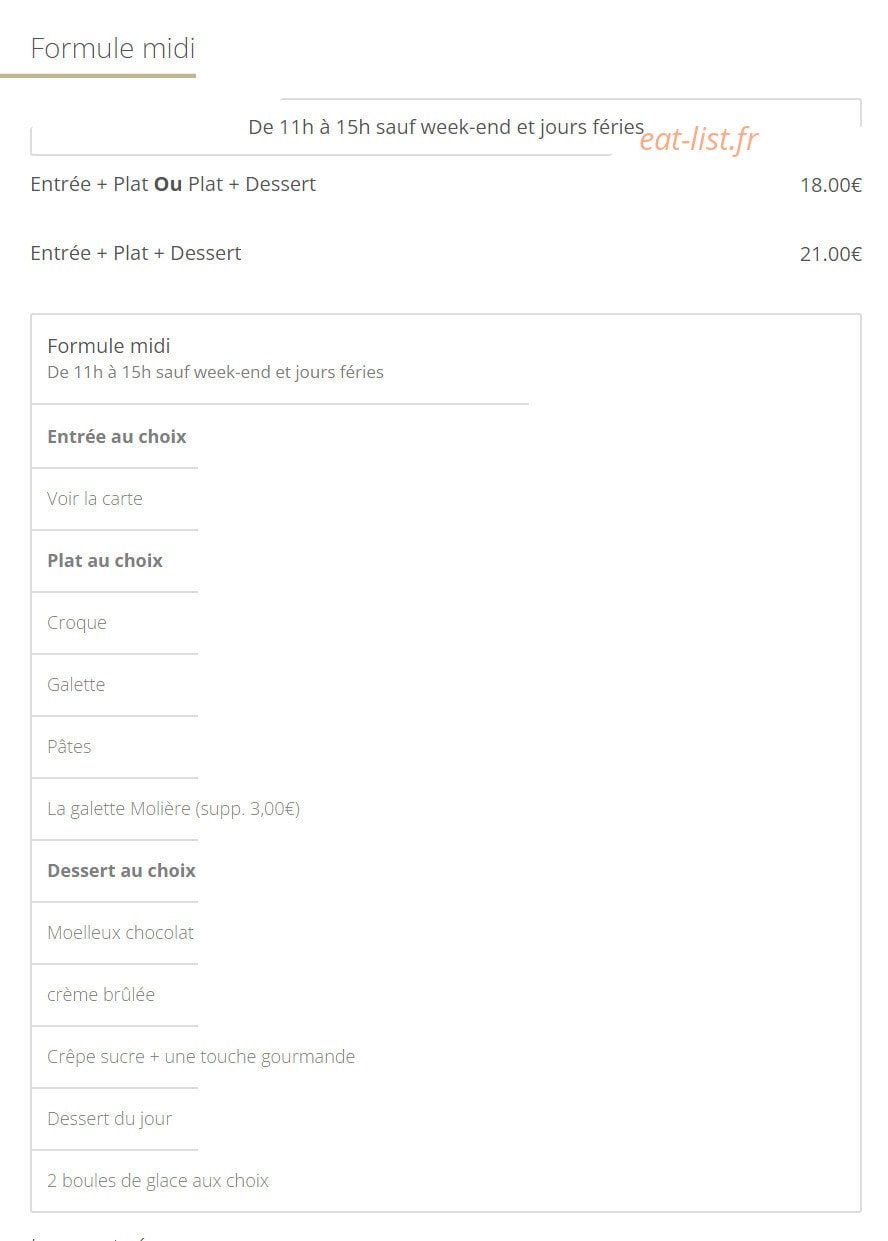
Task: Select La galette Molière with supplement
Action: 174,809
